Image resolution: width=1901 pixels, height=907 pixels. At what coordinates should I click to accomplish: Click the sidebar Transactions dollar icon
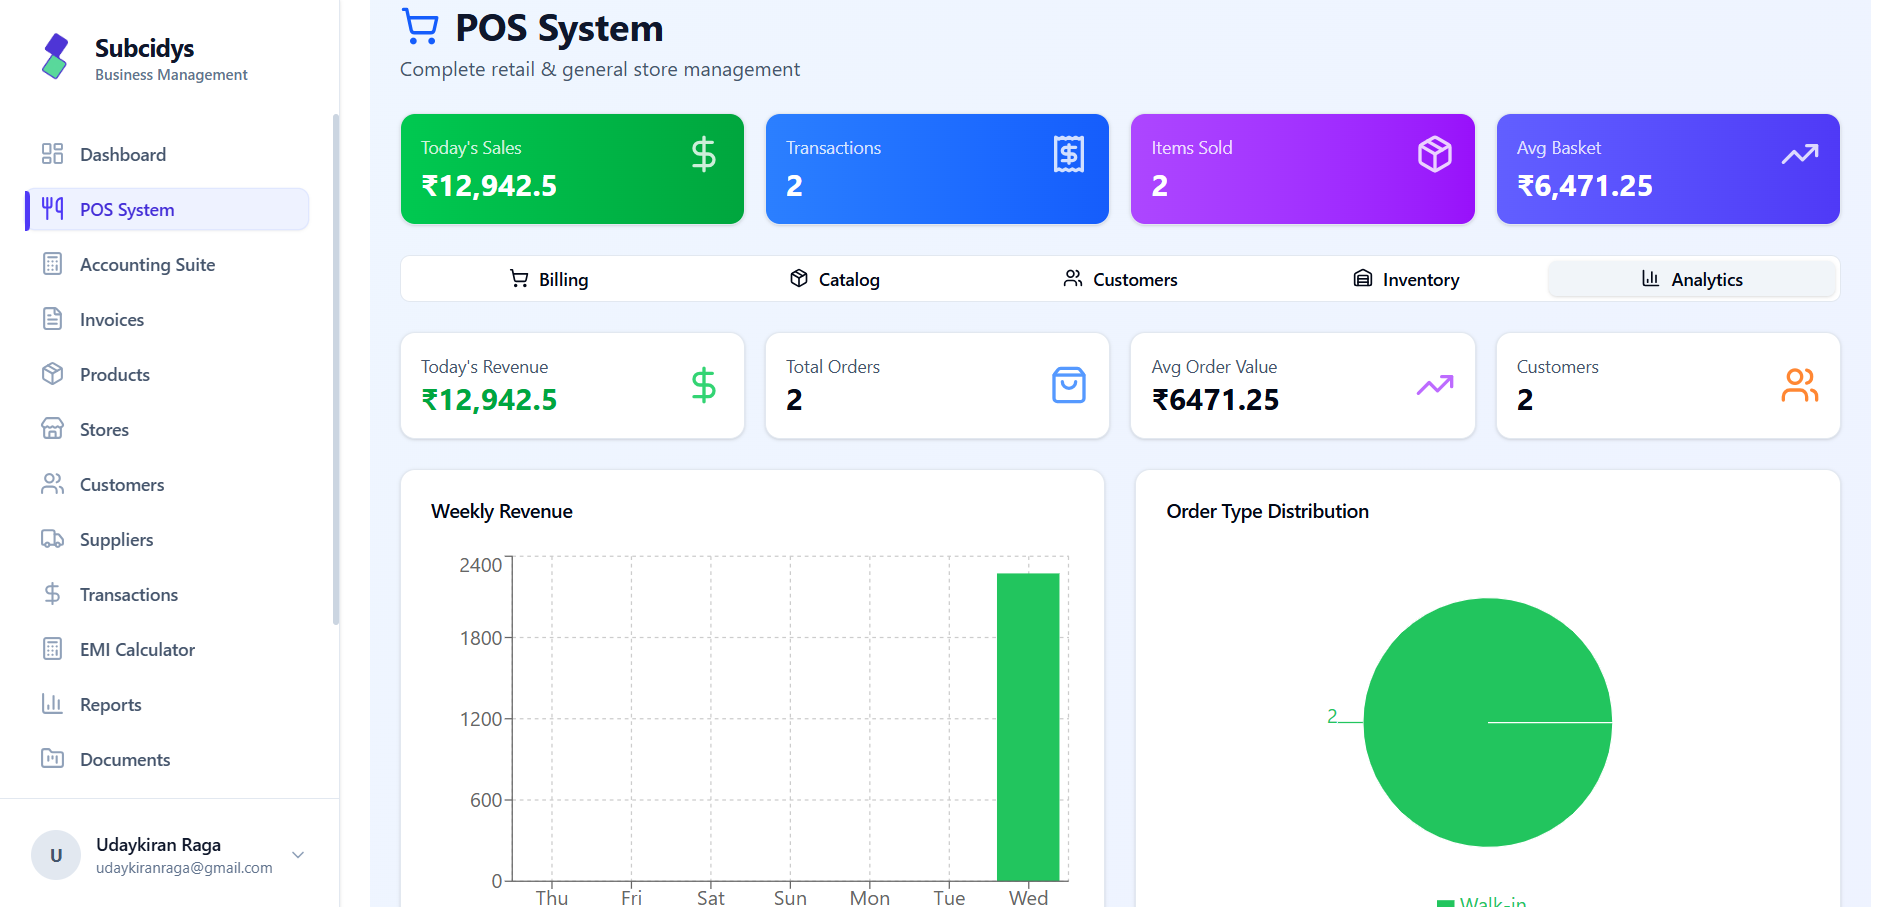coord(52,594)
